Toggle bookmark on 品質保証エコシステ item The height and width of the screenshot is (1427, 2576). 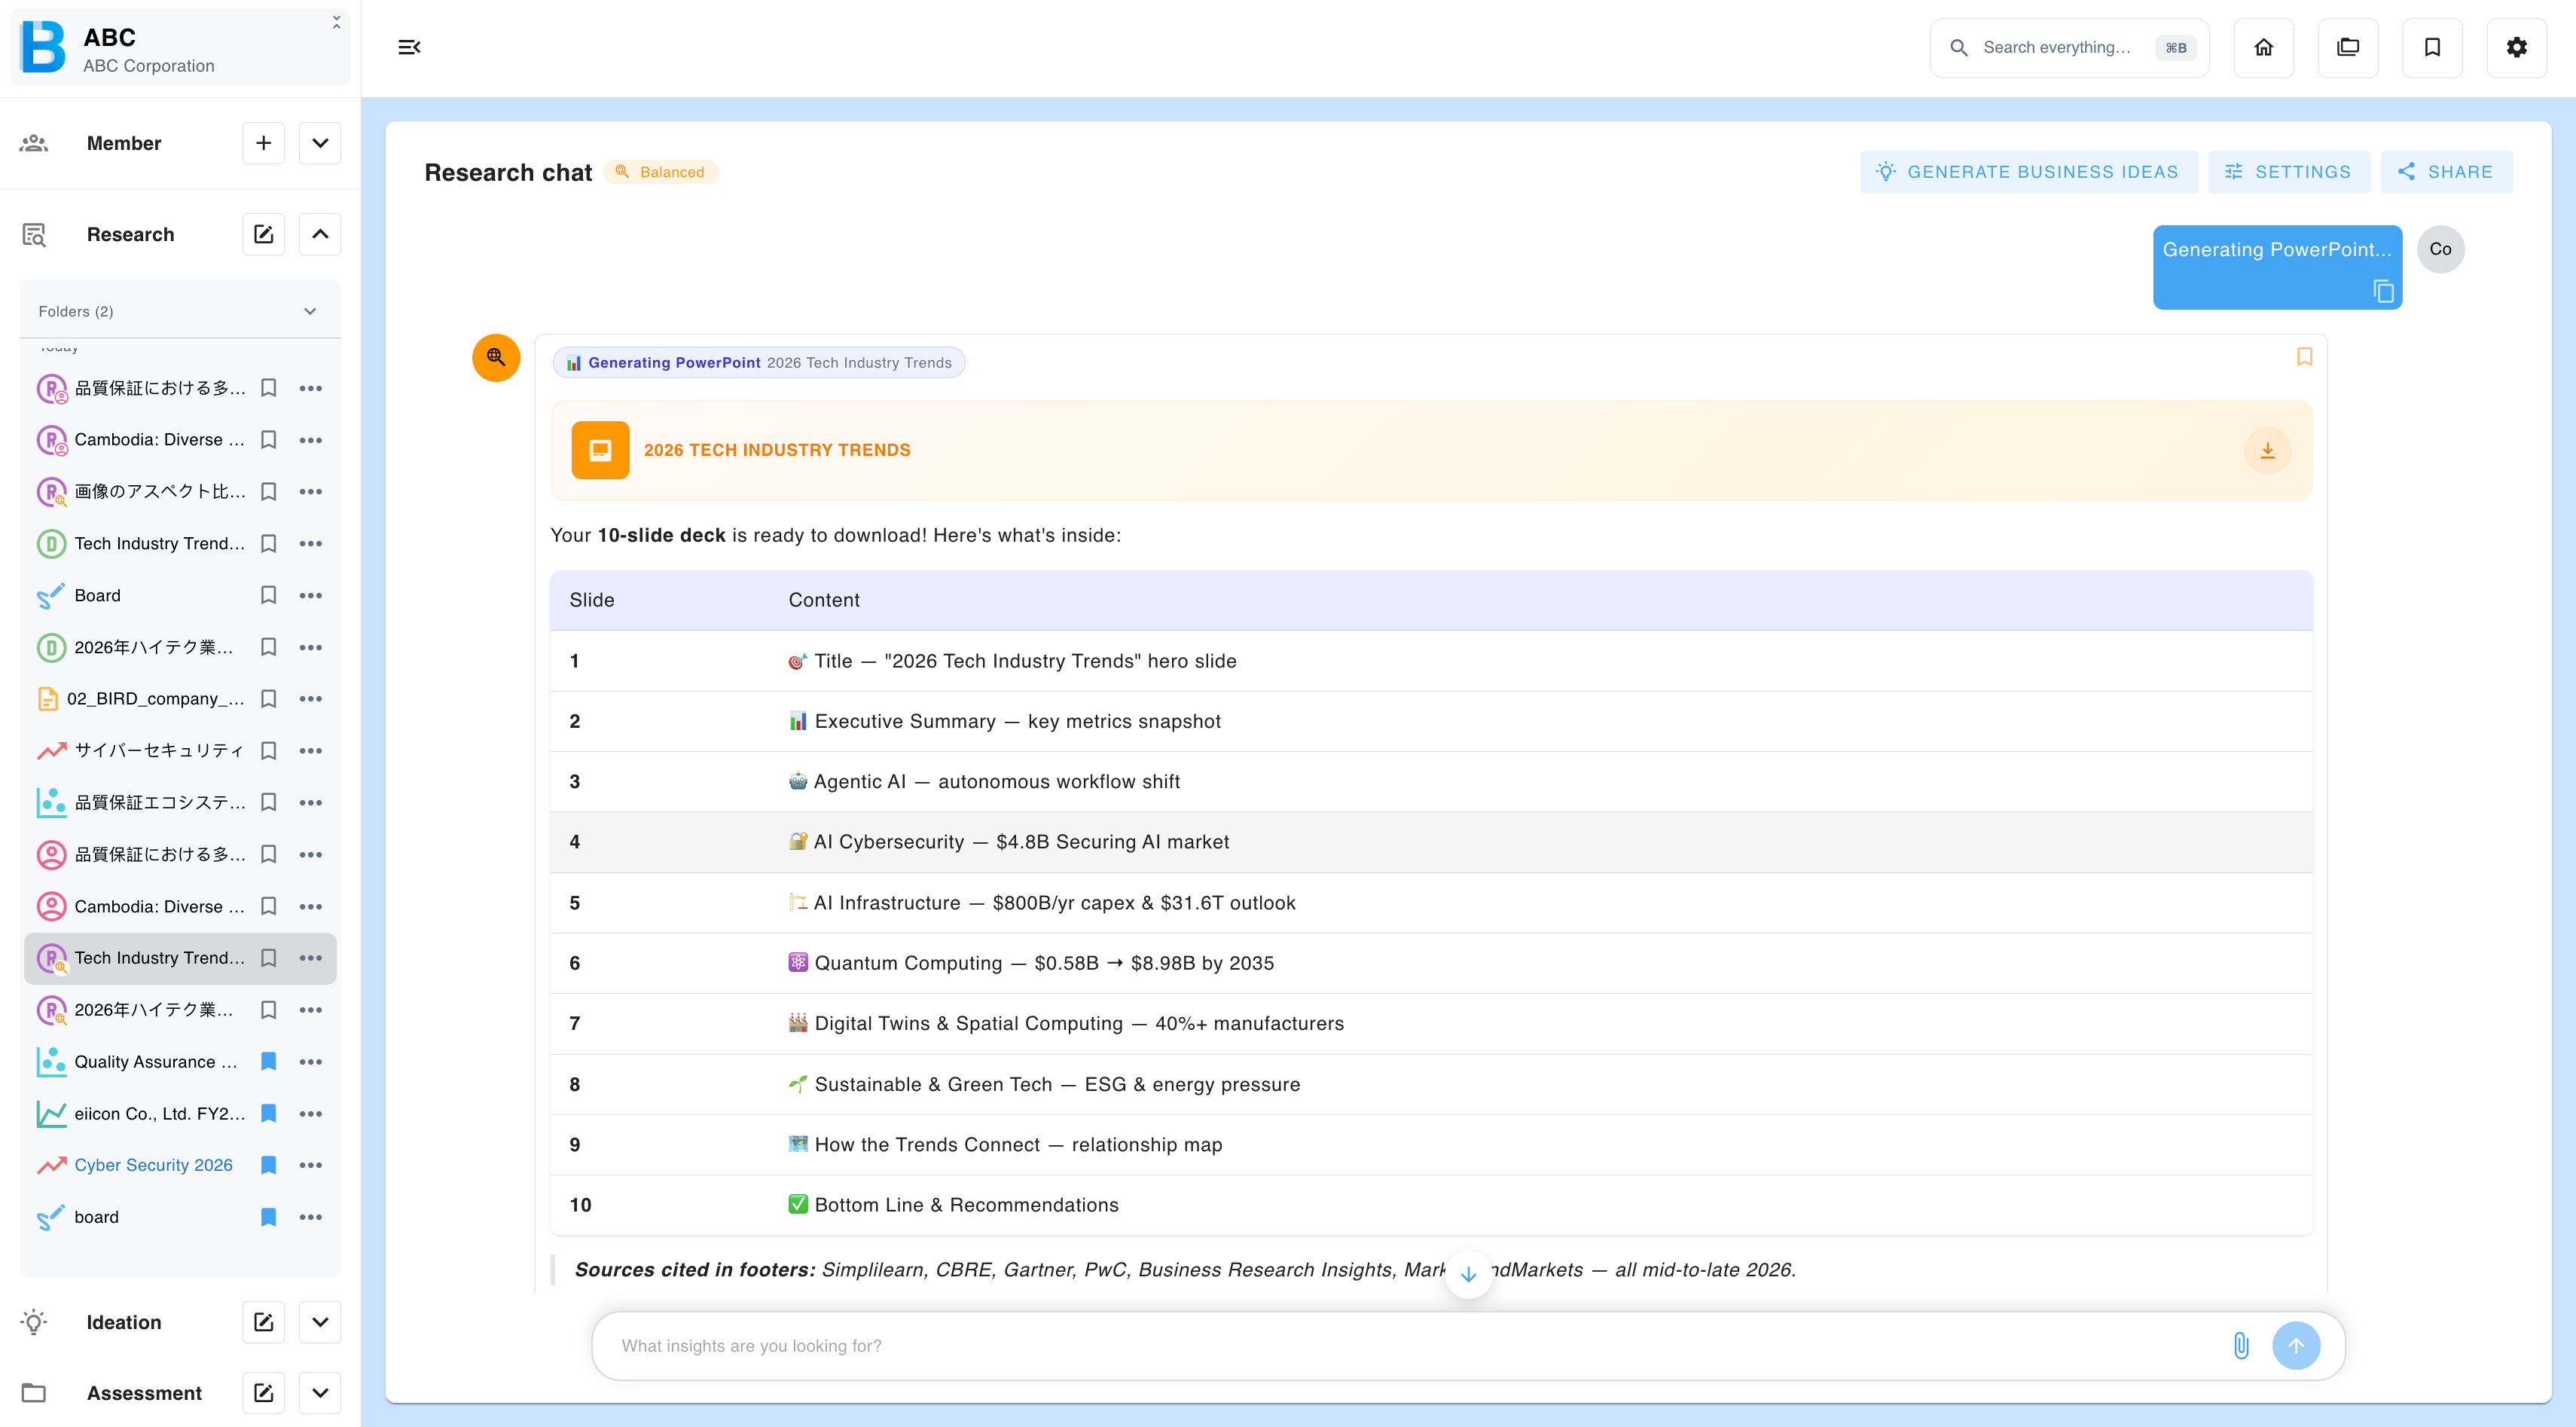[x=268, y=802]
